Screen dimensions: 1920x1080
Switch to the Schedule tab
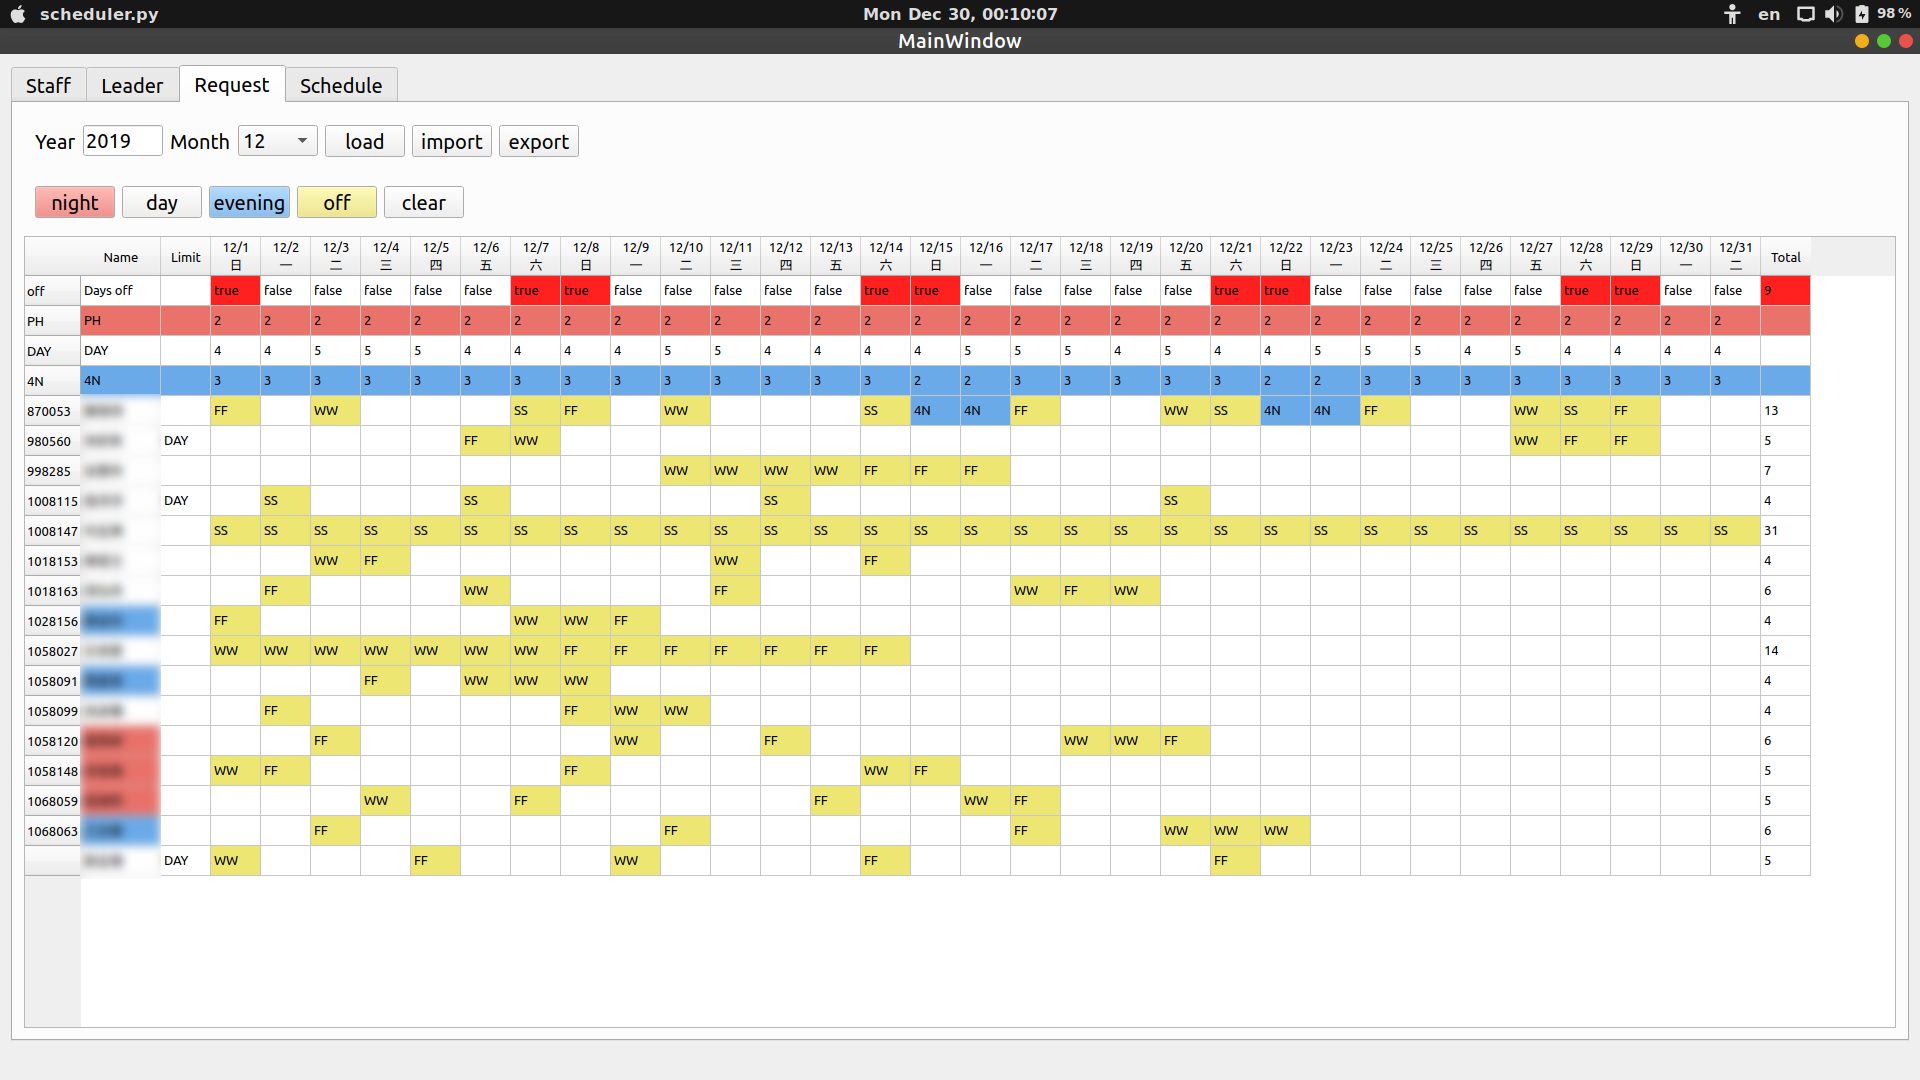click(x=341, y=85)
